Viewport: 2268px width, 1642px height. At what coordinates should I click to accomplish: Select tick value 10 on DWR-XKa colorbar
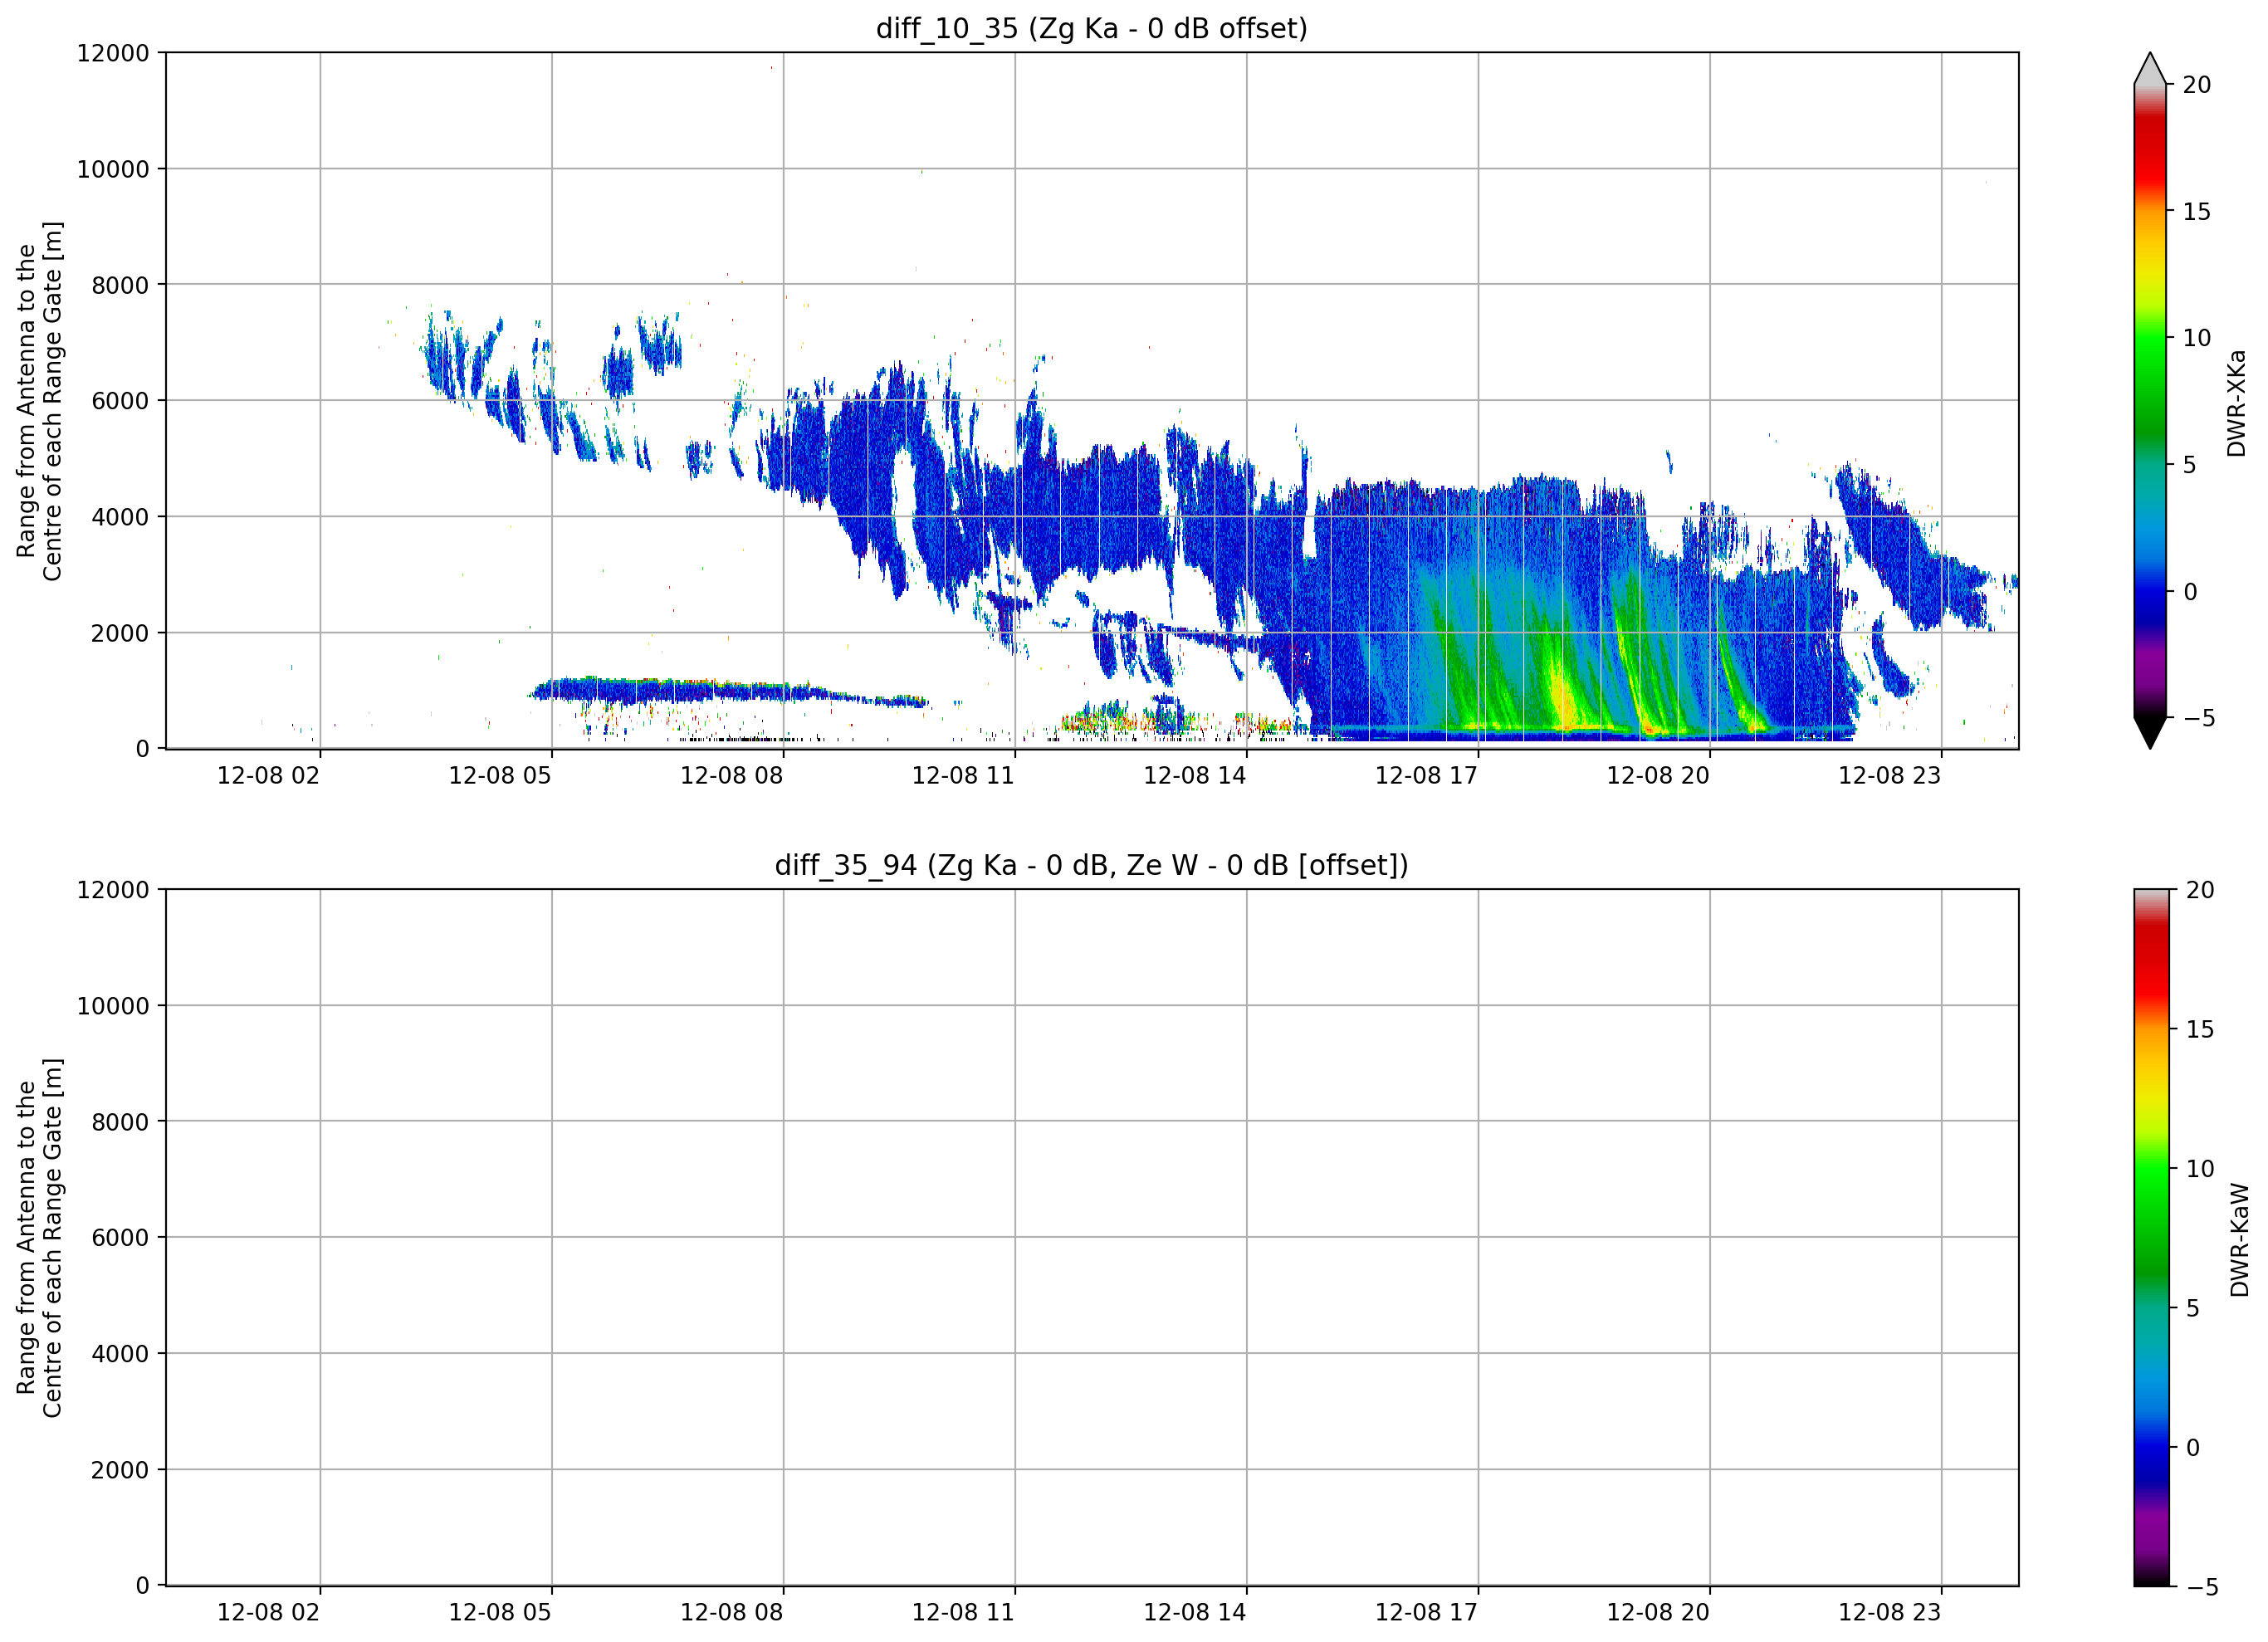click(2197, 339)
